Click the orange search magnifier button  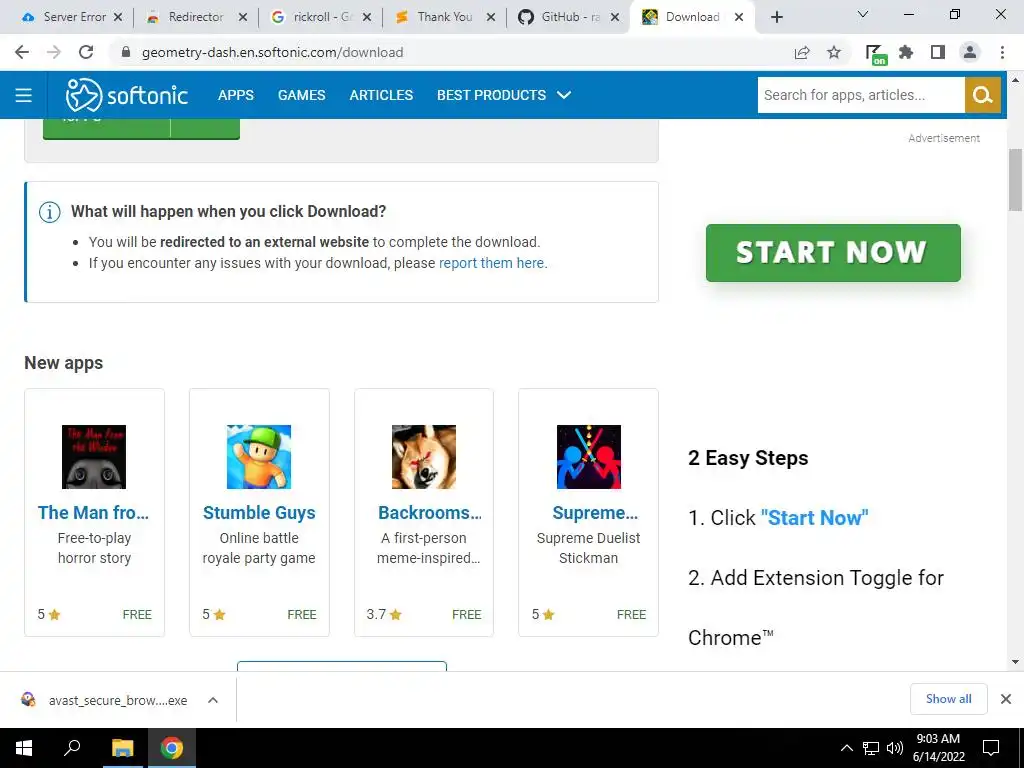tap(982, 95)
